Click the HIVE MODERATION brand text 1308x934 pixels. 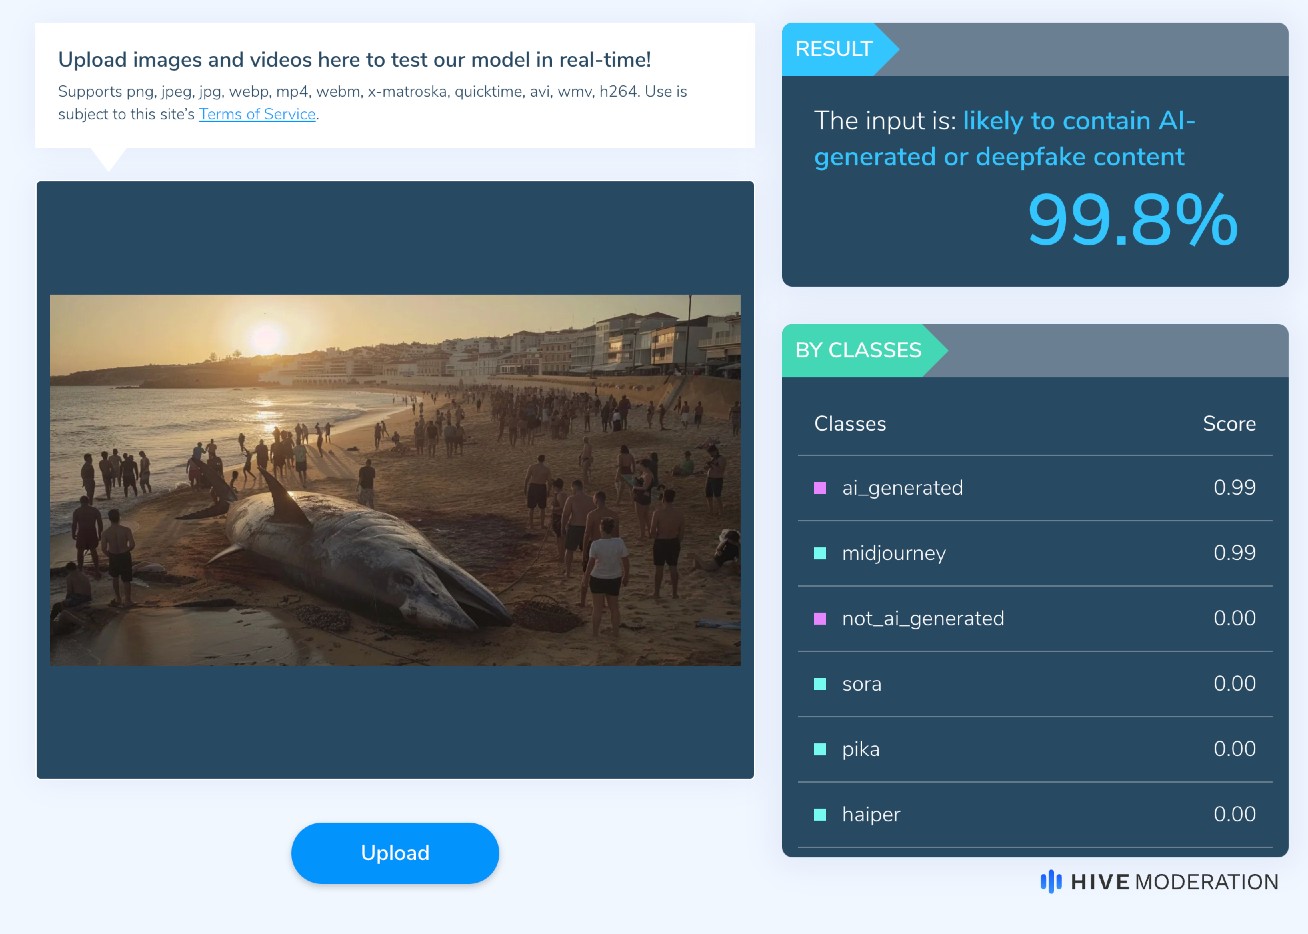click(1174, 882)
